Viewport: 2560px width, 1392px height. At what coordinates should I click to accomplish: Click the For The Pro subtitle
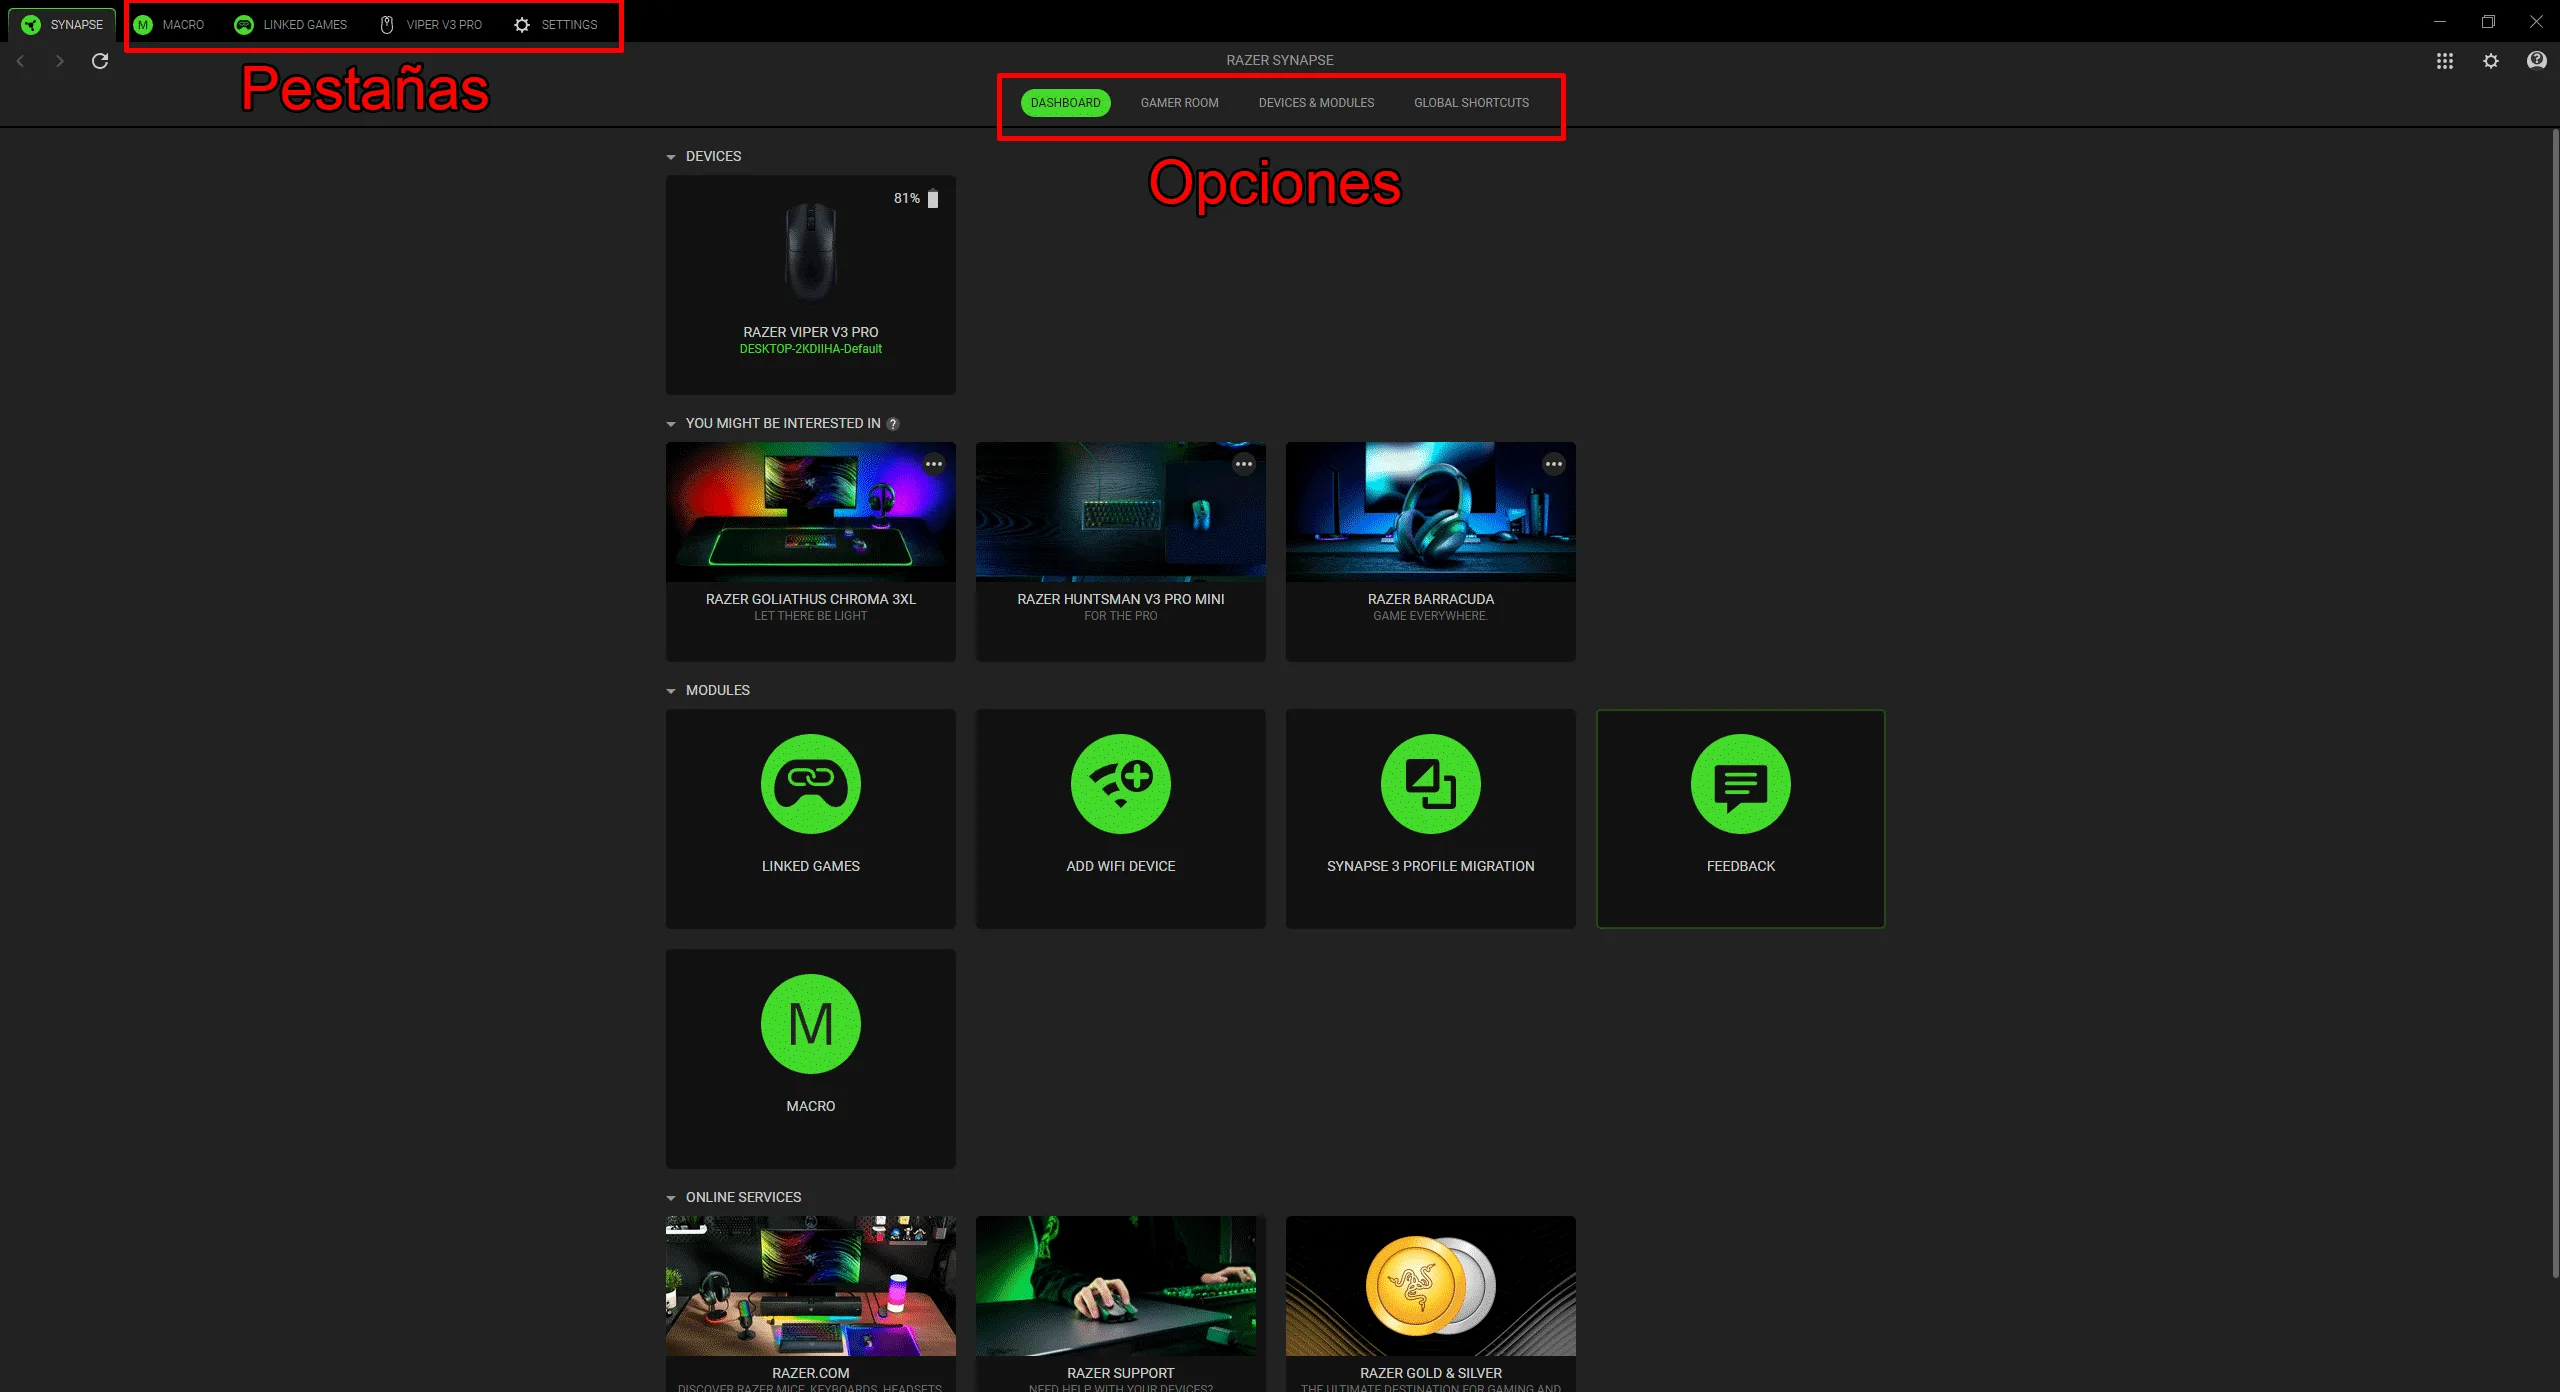[1121, 616]
